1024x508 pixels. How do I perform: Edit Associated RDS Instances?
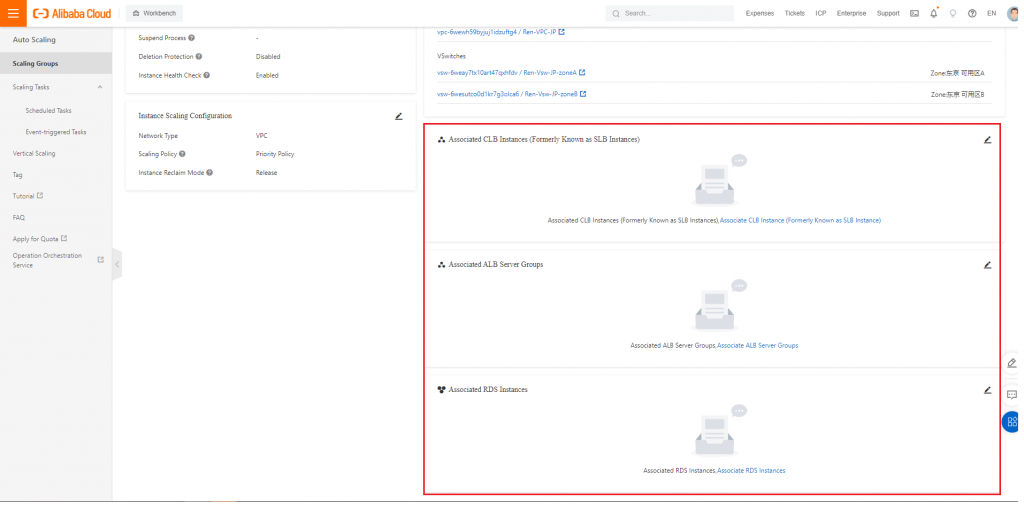[987, 390]
